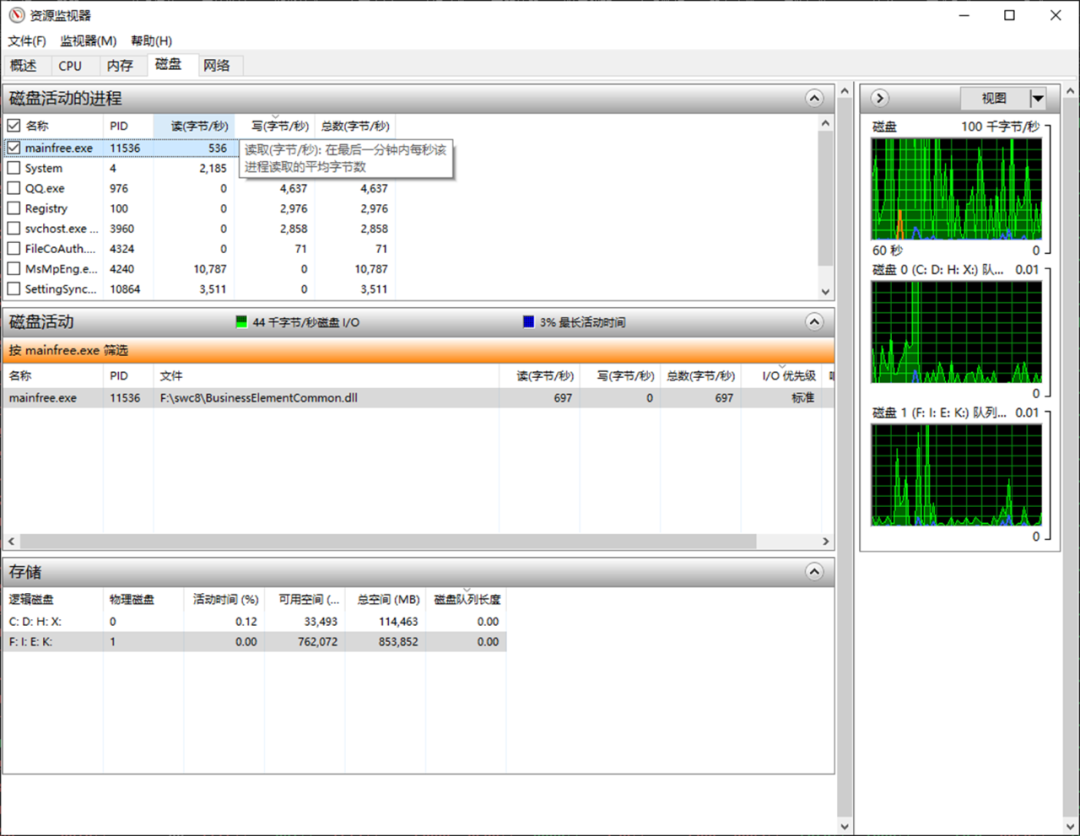Check the QQ.exe process checkbox

14,188
